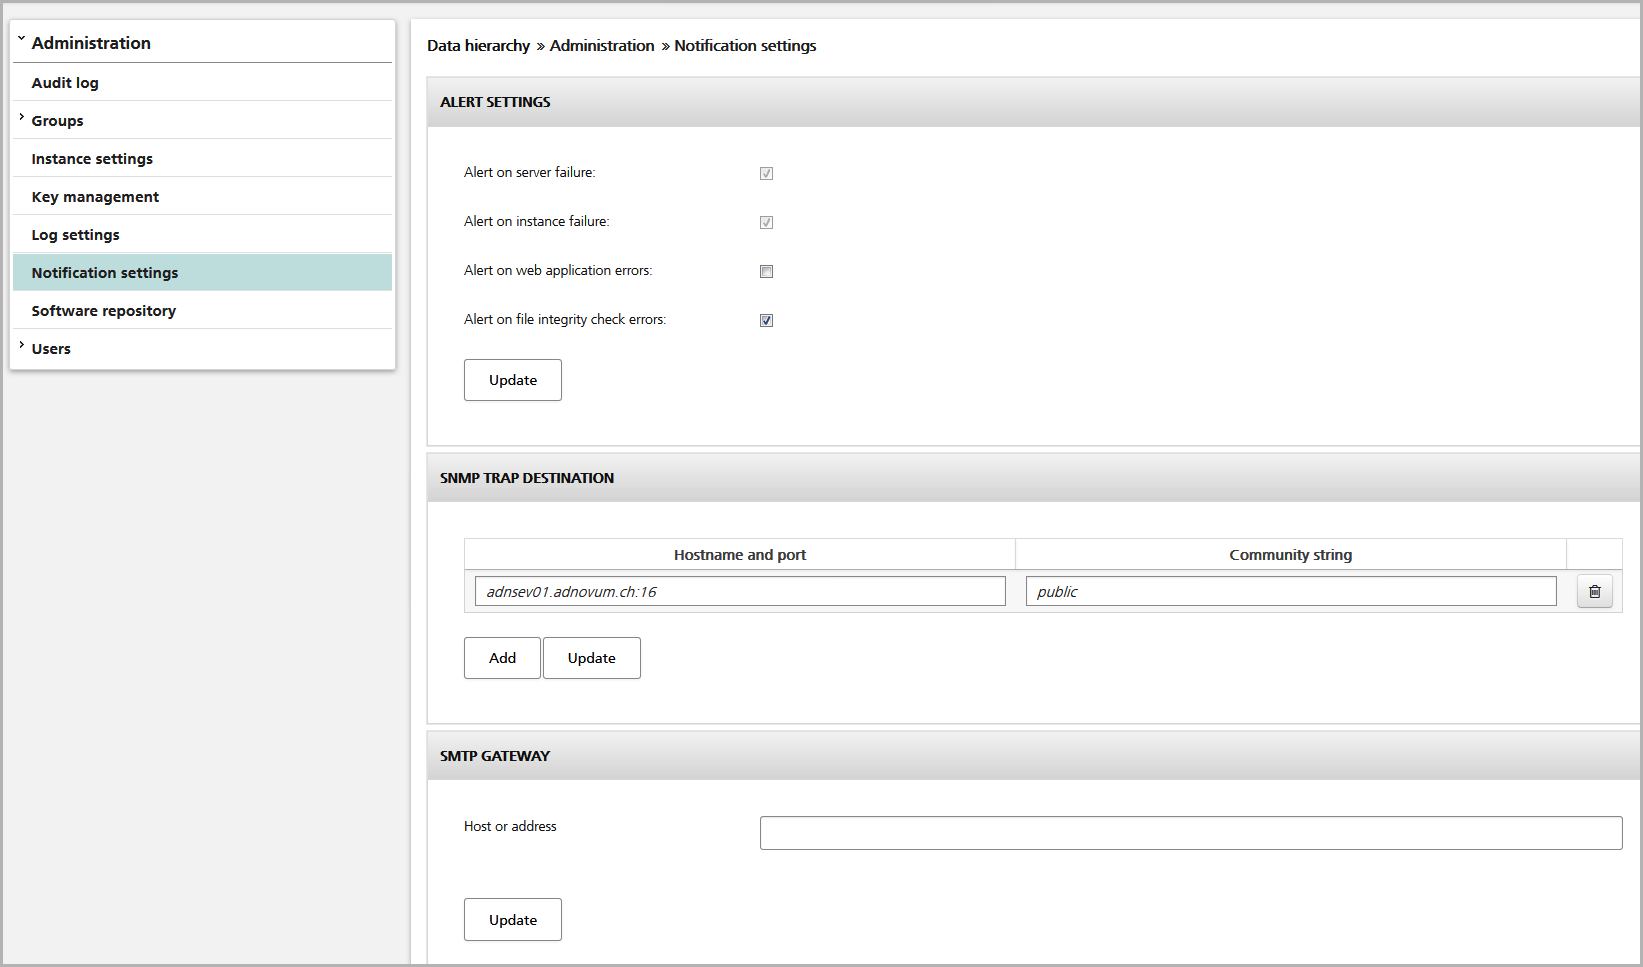1643x967 pixels.
Task: Focus the SMTP Host or address field
Action: coord(1191,833)
